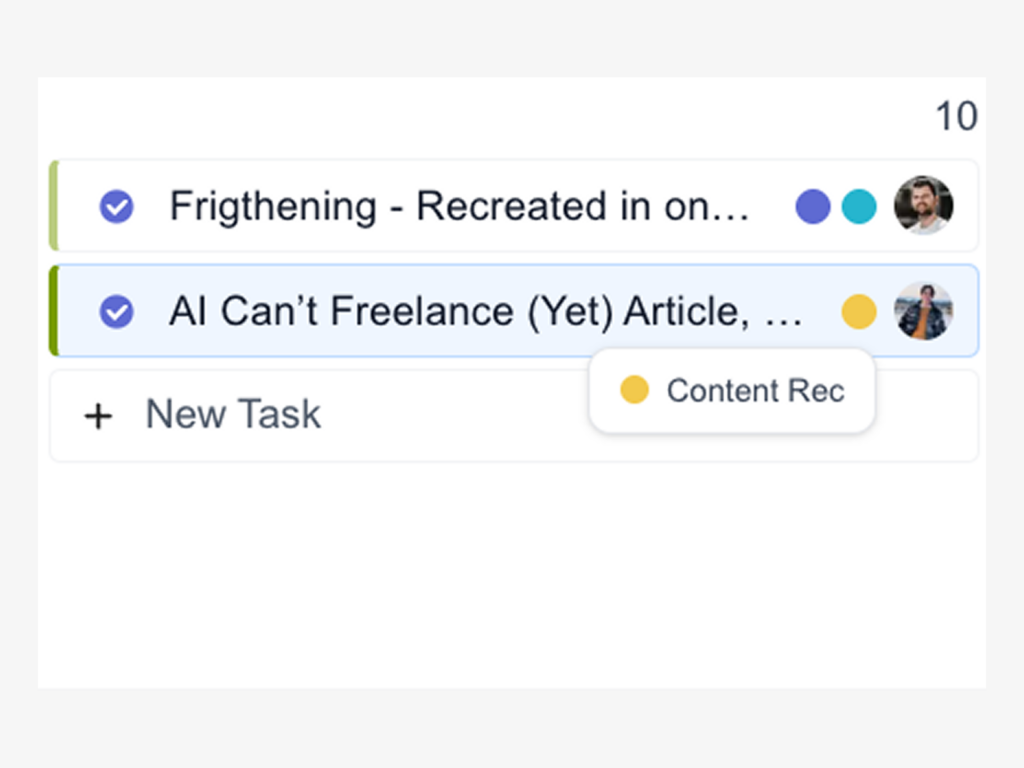The height and width of the screenshot is (768, 1024).
Task: Click the light green status bar on the Frigthening task
Action: pyautogui.click(x=54, y=206)
